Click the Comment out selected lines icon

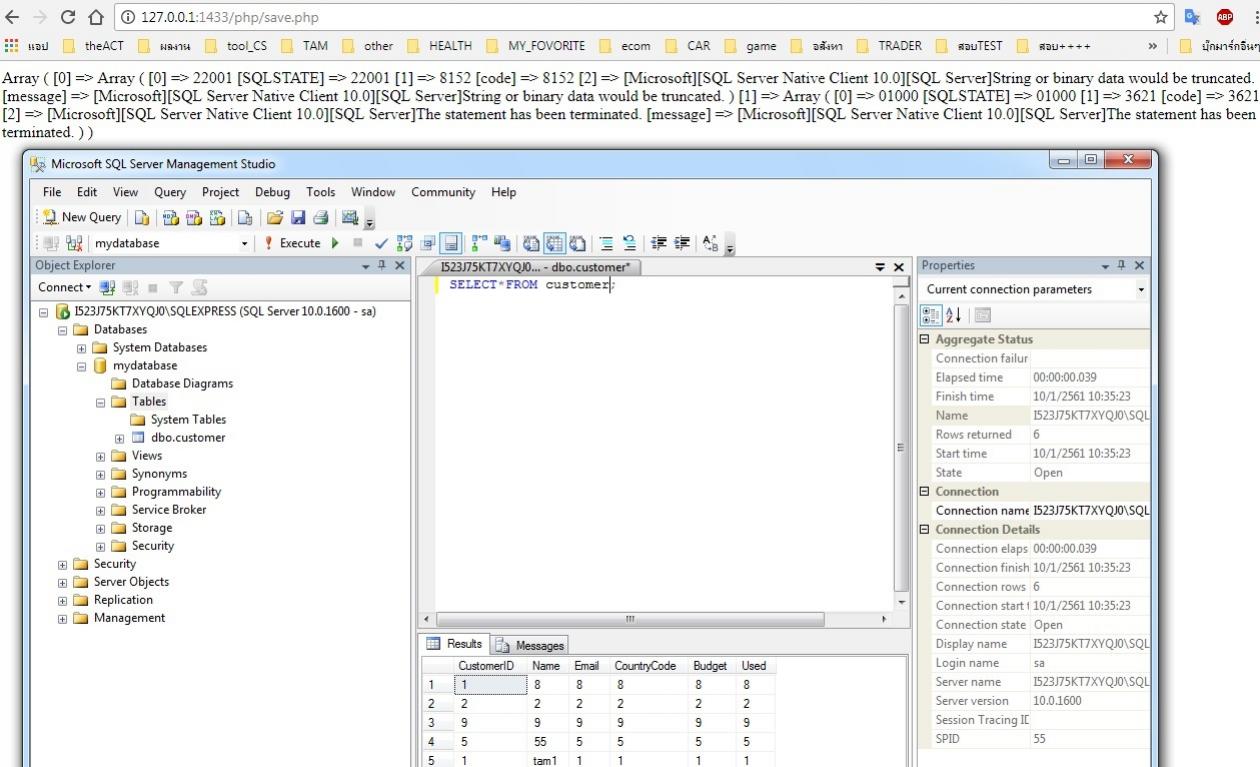tap(606, 243)
